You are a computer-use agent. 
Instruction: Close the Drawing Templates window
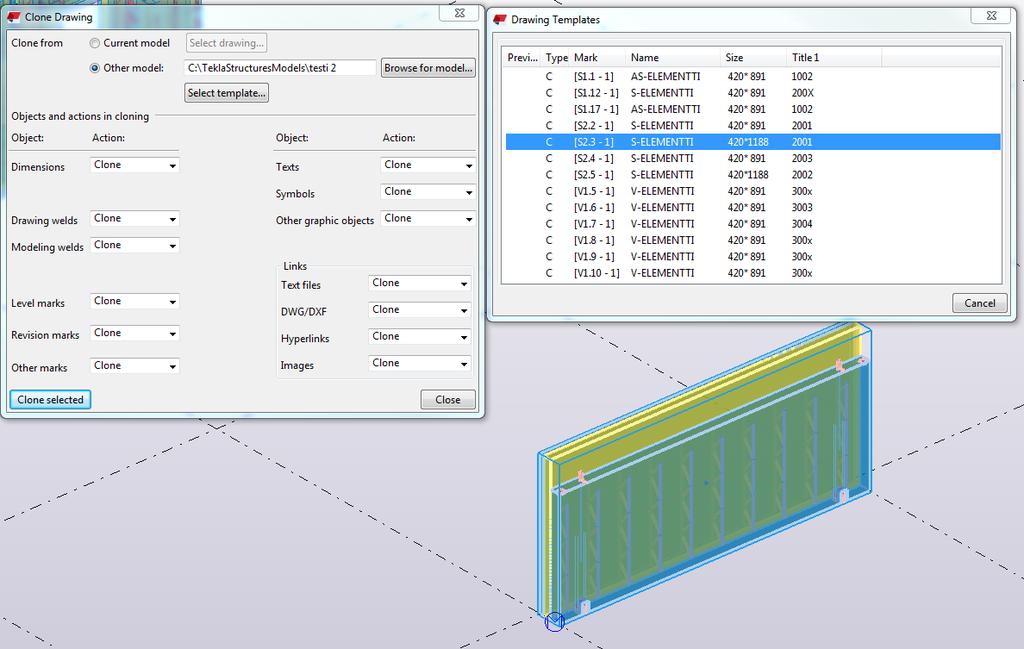coord(991,15)
